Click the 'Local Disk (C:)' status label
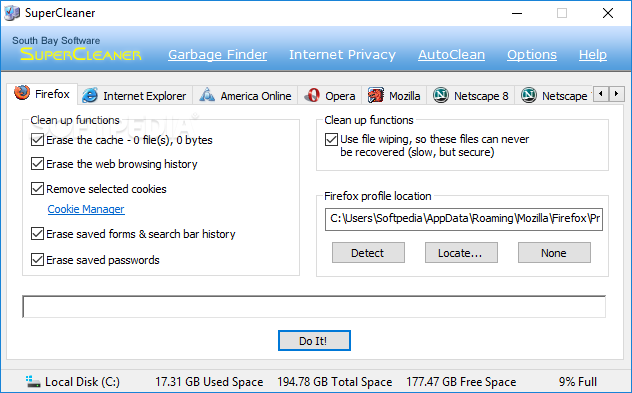 (82, 382)
